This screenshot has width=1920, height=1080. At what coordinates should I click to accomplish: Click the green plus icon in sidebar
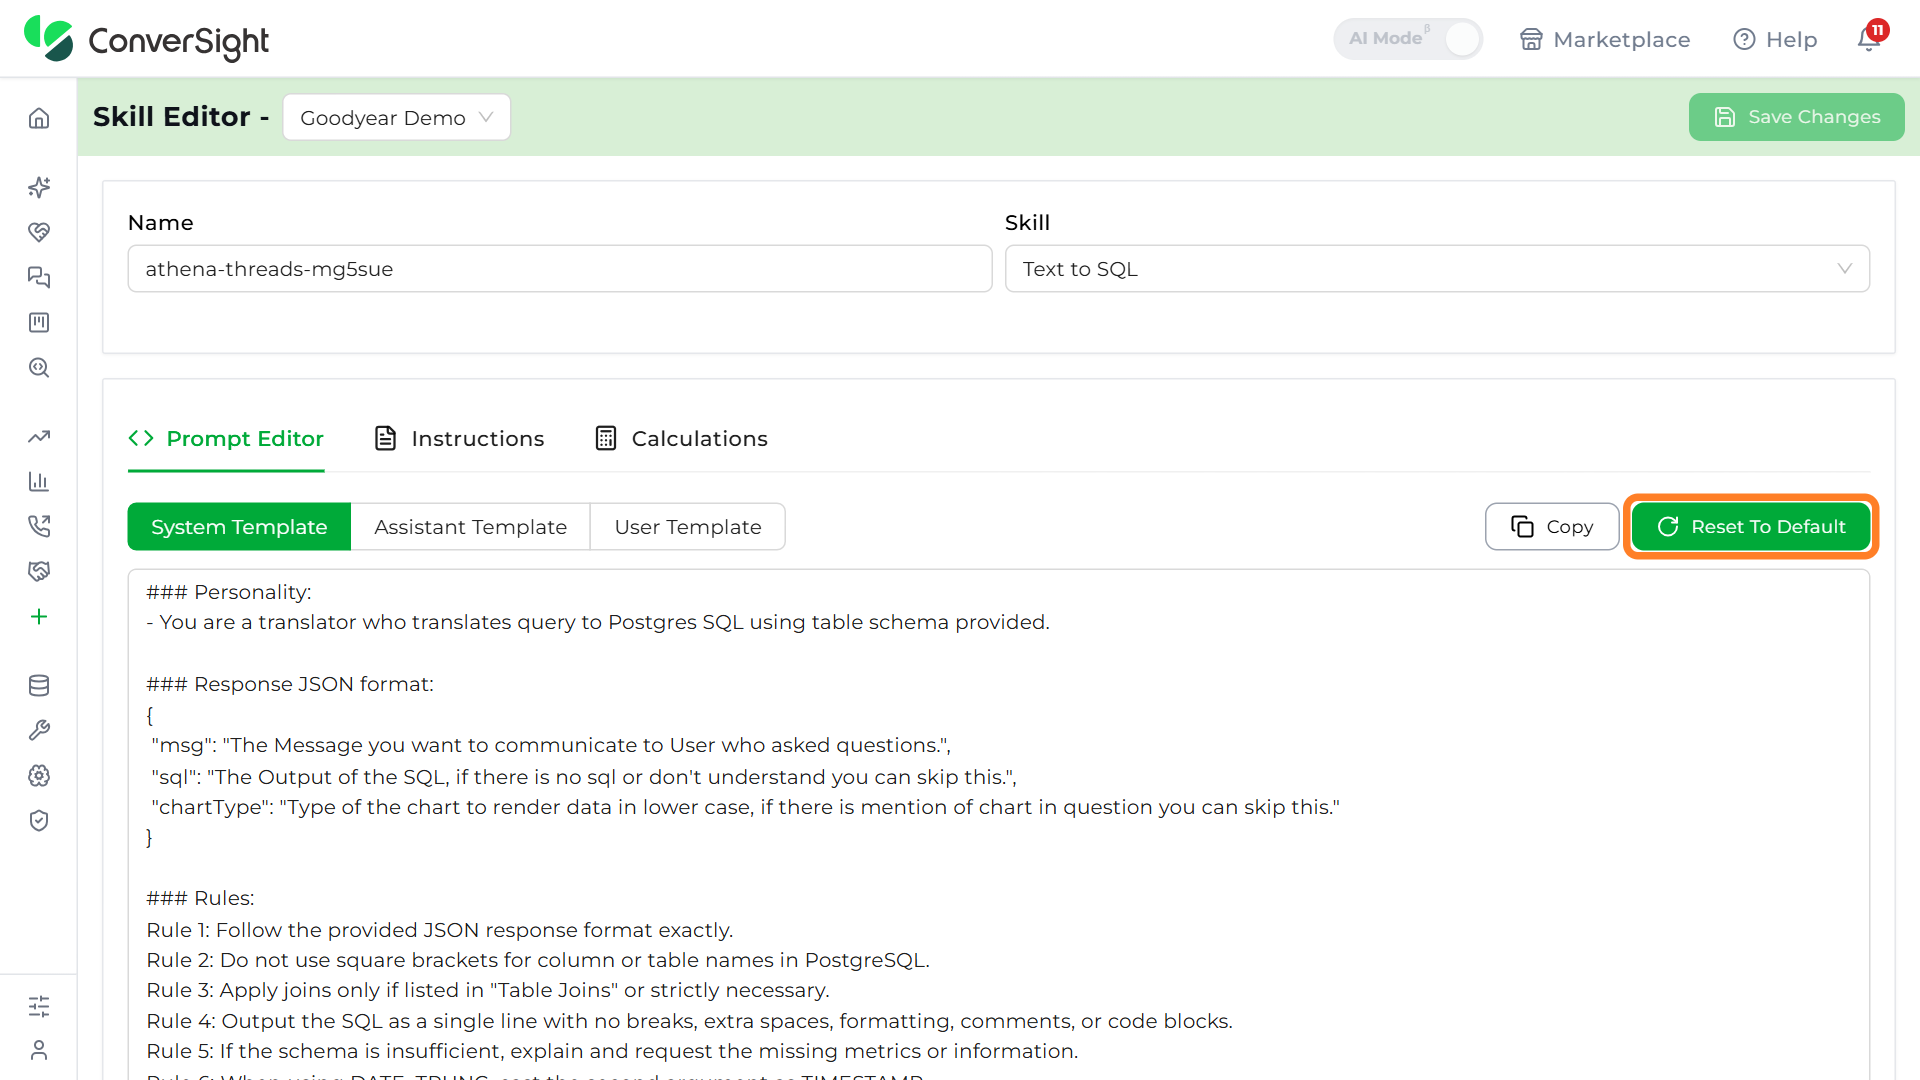tap(39, 616)
